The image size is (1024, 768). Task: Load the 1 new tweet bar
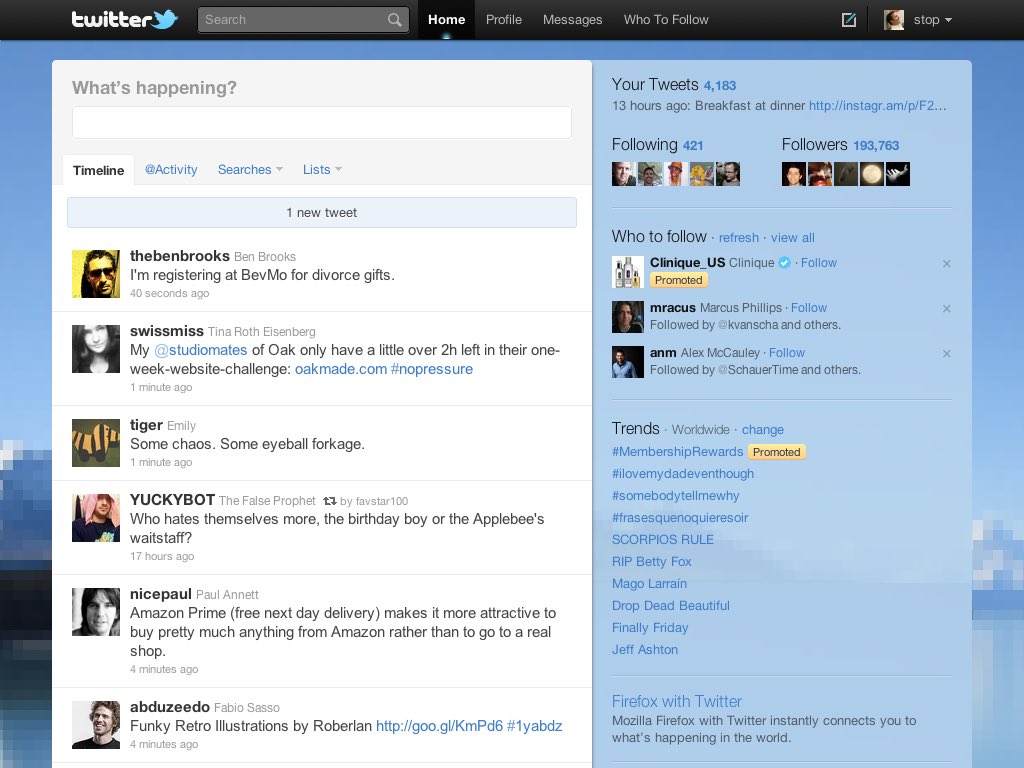[x=322, y=213]
